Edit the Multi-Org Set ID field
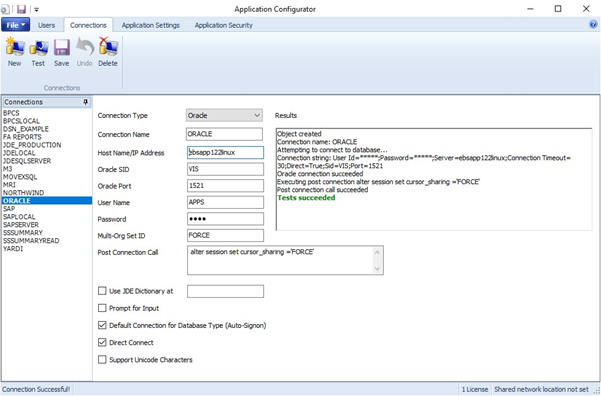The image size is (601, 396). tap(225, 235)
